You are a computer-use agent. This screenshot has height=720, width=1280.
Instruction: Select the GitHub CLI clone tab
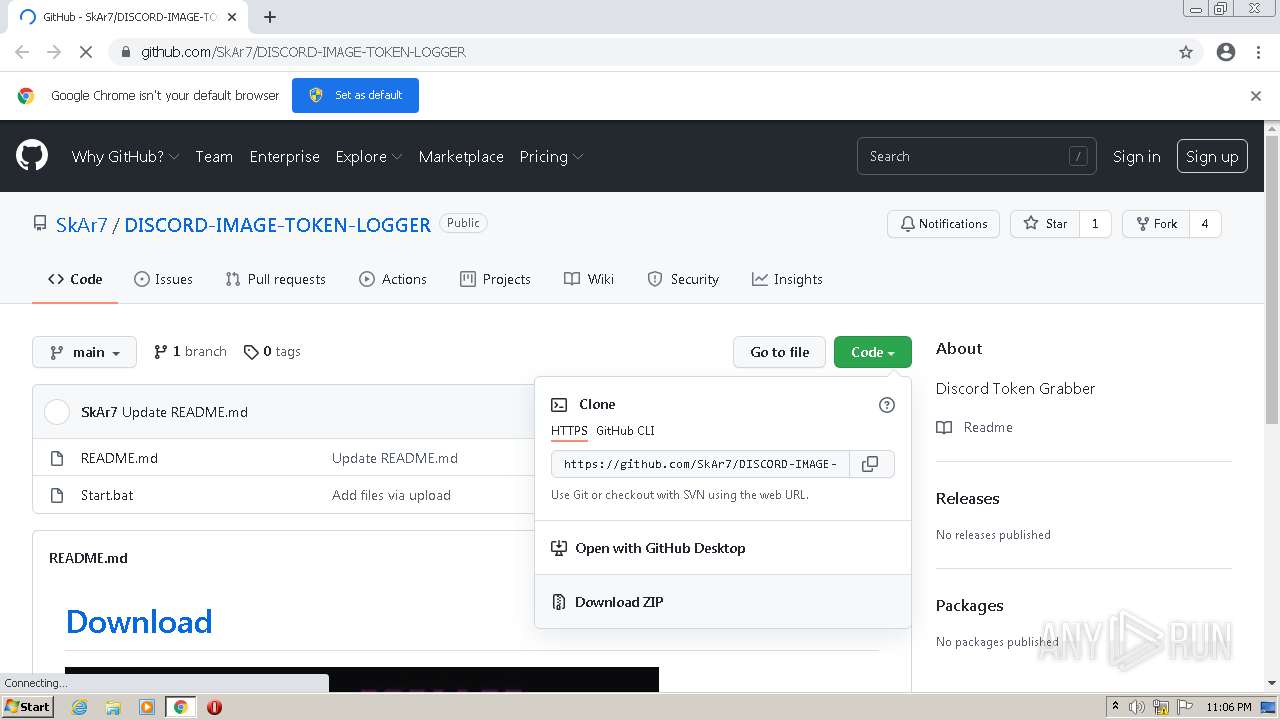coord(625,431)
